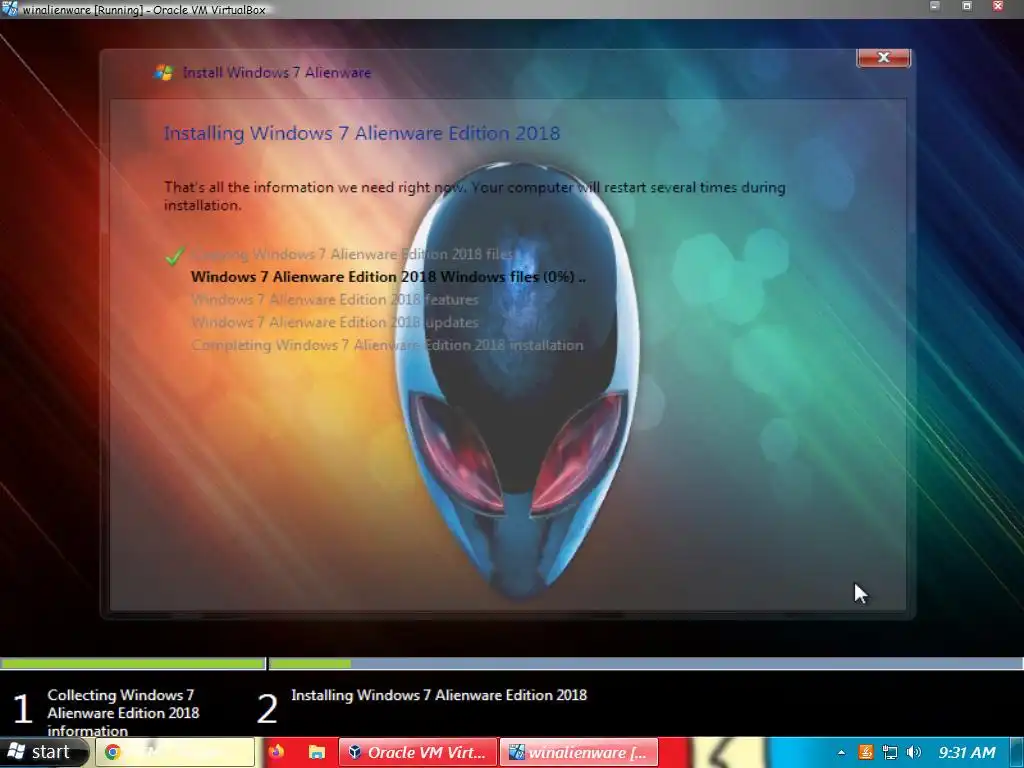Click the stage 2 installing progress bar
1024x768 pixels.
click(646, 664)
